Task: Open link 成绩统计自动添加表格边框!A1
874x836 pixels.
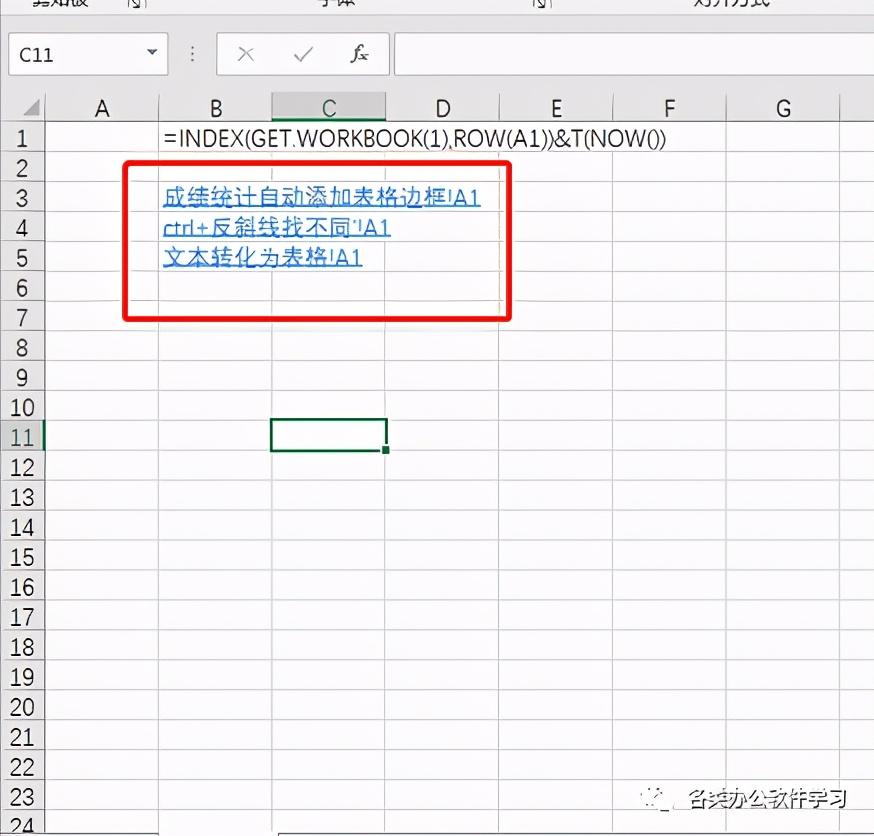Action: tap(322, 197)
